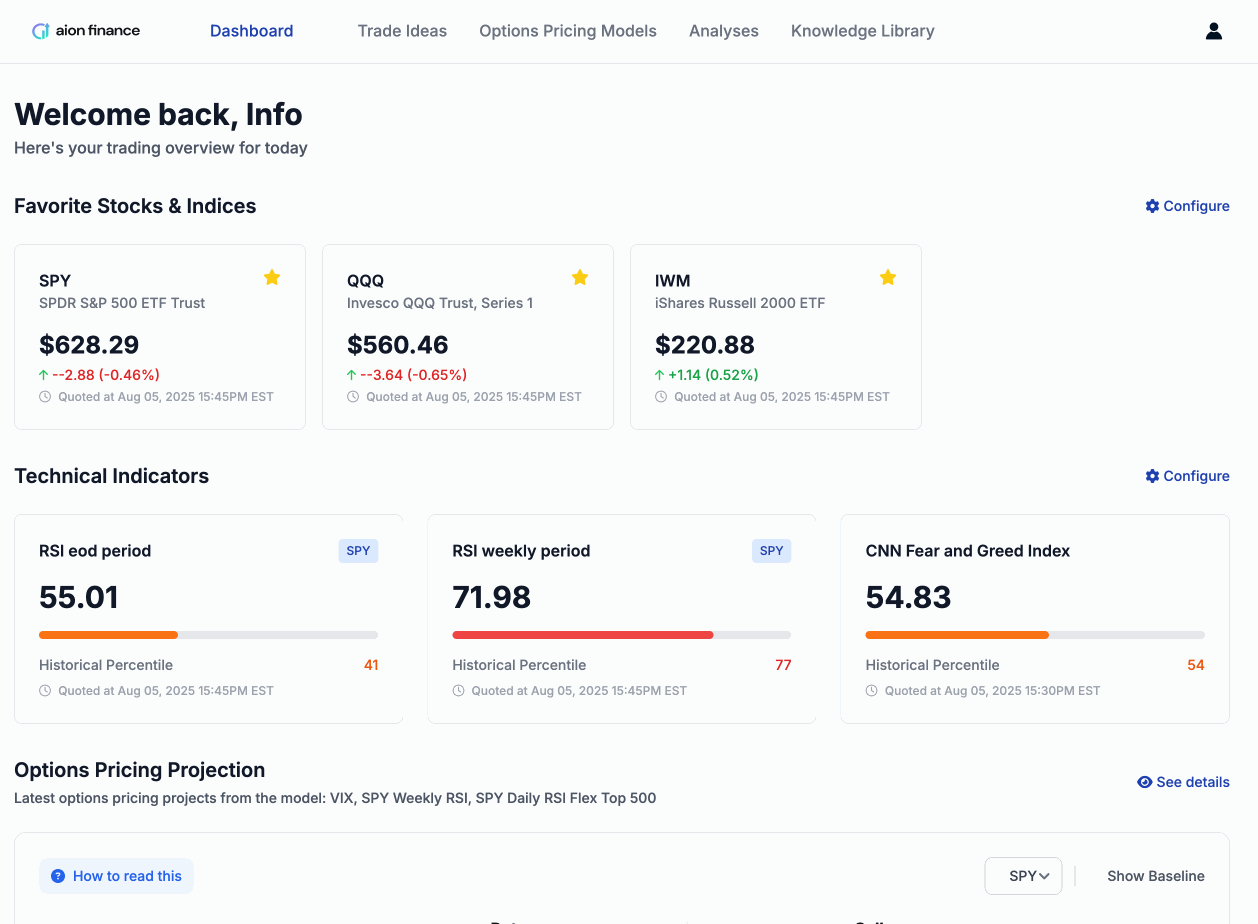Click historical percentile value 41
1258x924 pixels.
tap(371, 665)
